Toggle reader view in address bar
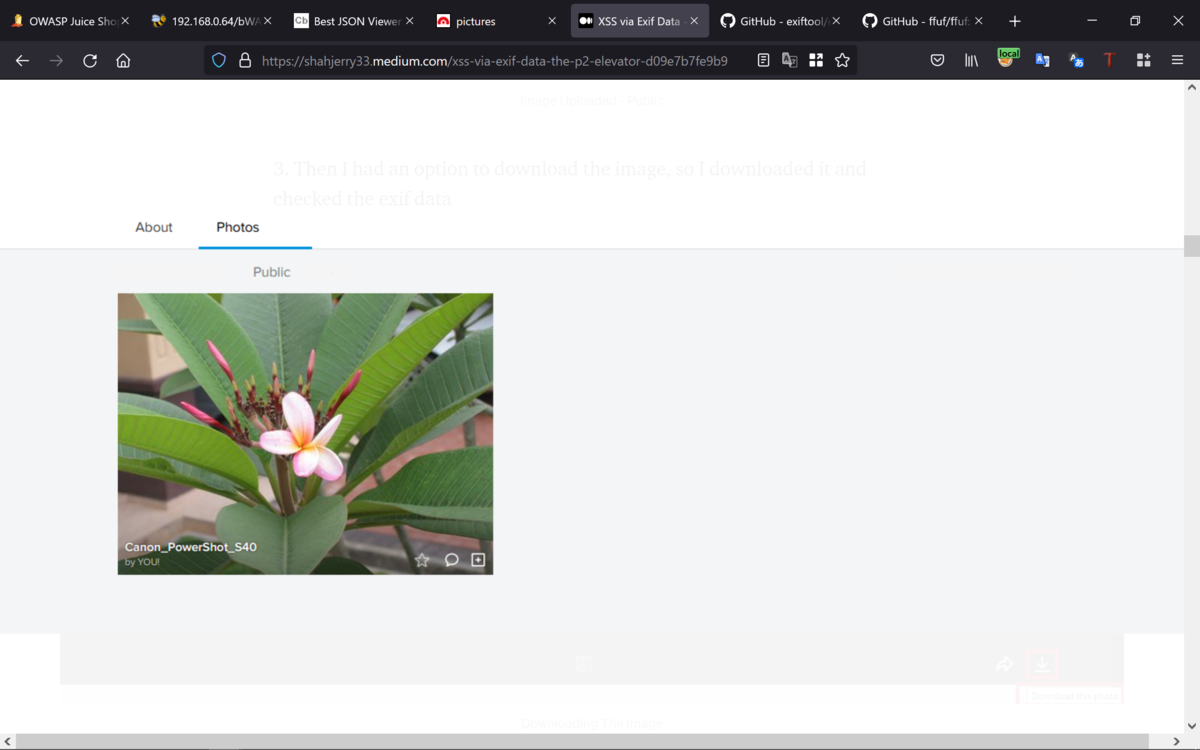The width and height of the screenshot is (1200, 750). click(763, 61)
